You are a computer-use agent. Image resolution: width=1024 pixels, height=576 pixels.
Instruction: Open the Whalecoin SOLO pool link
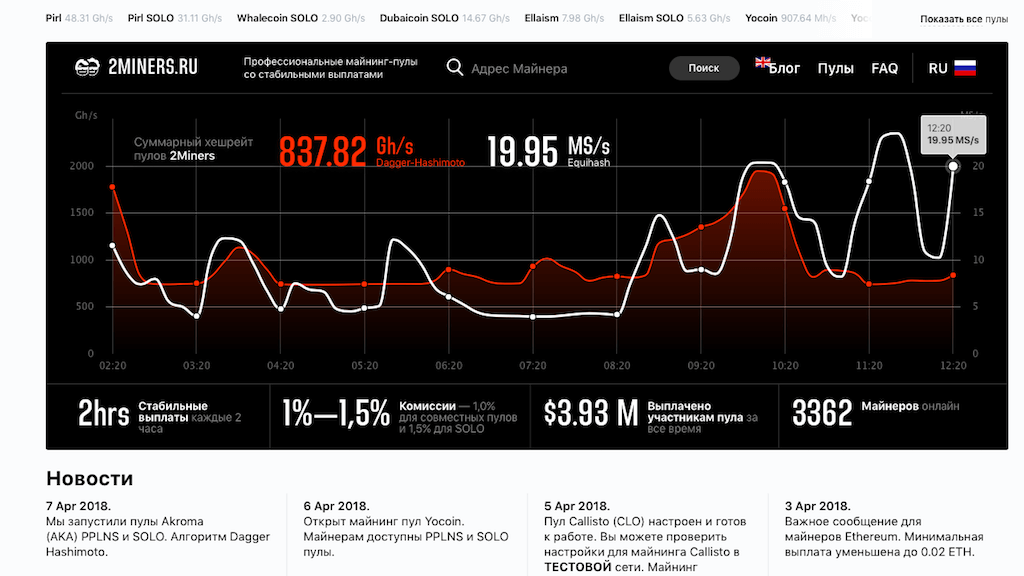point(277,18)
